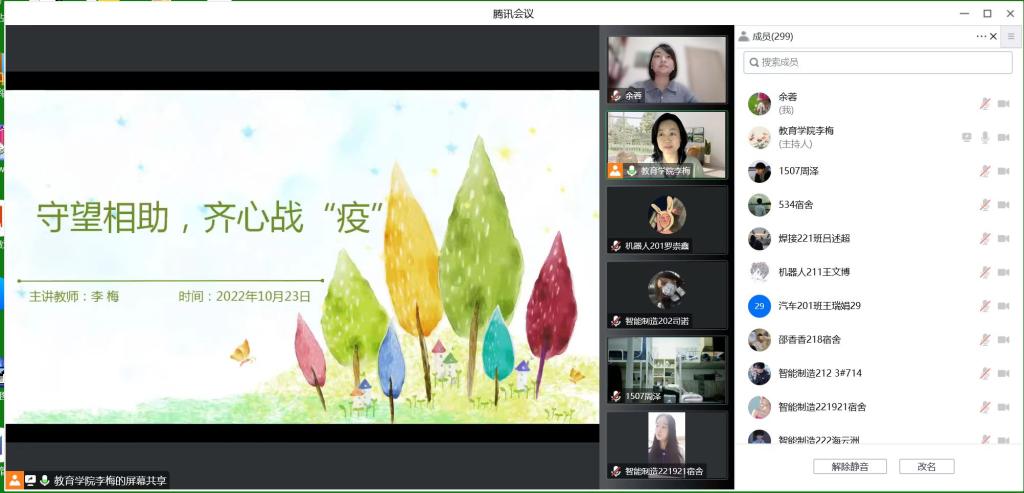Select 余荅's video thumbnail
The width and height of the screenshot is (1024, 493).
pos(666,69)
